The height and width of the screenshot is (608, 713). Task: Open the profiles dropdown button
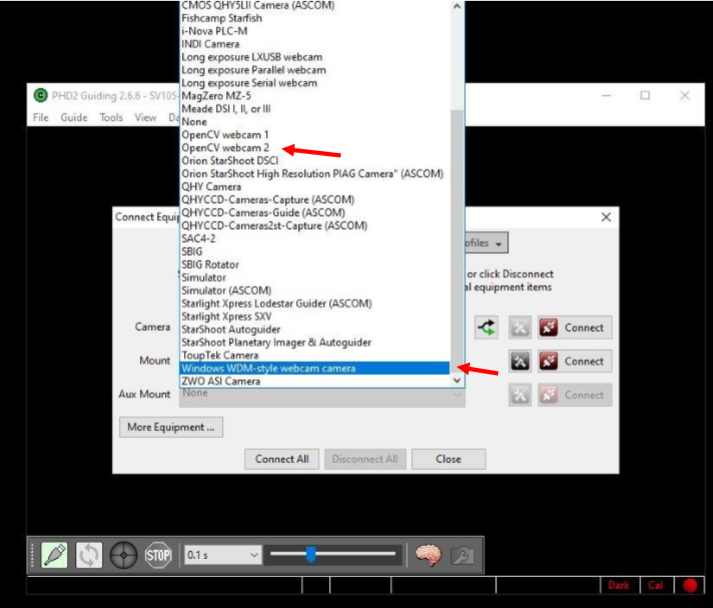pyautogui.click(x=486, y=243)
